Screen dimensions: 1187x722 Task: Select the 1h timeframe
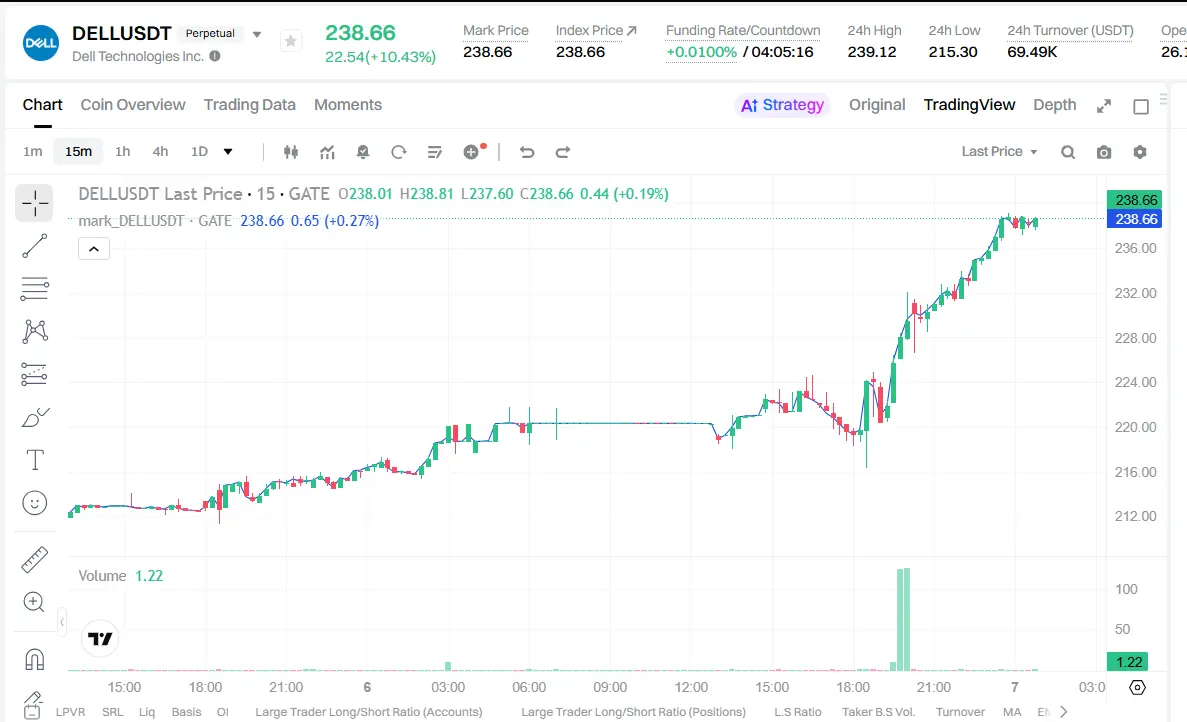123,151
